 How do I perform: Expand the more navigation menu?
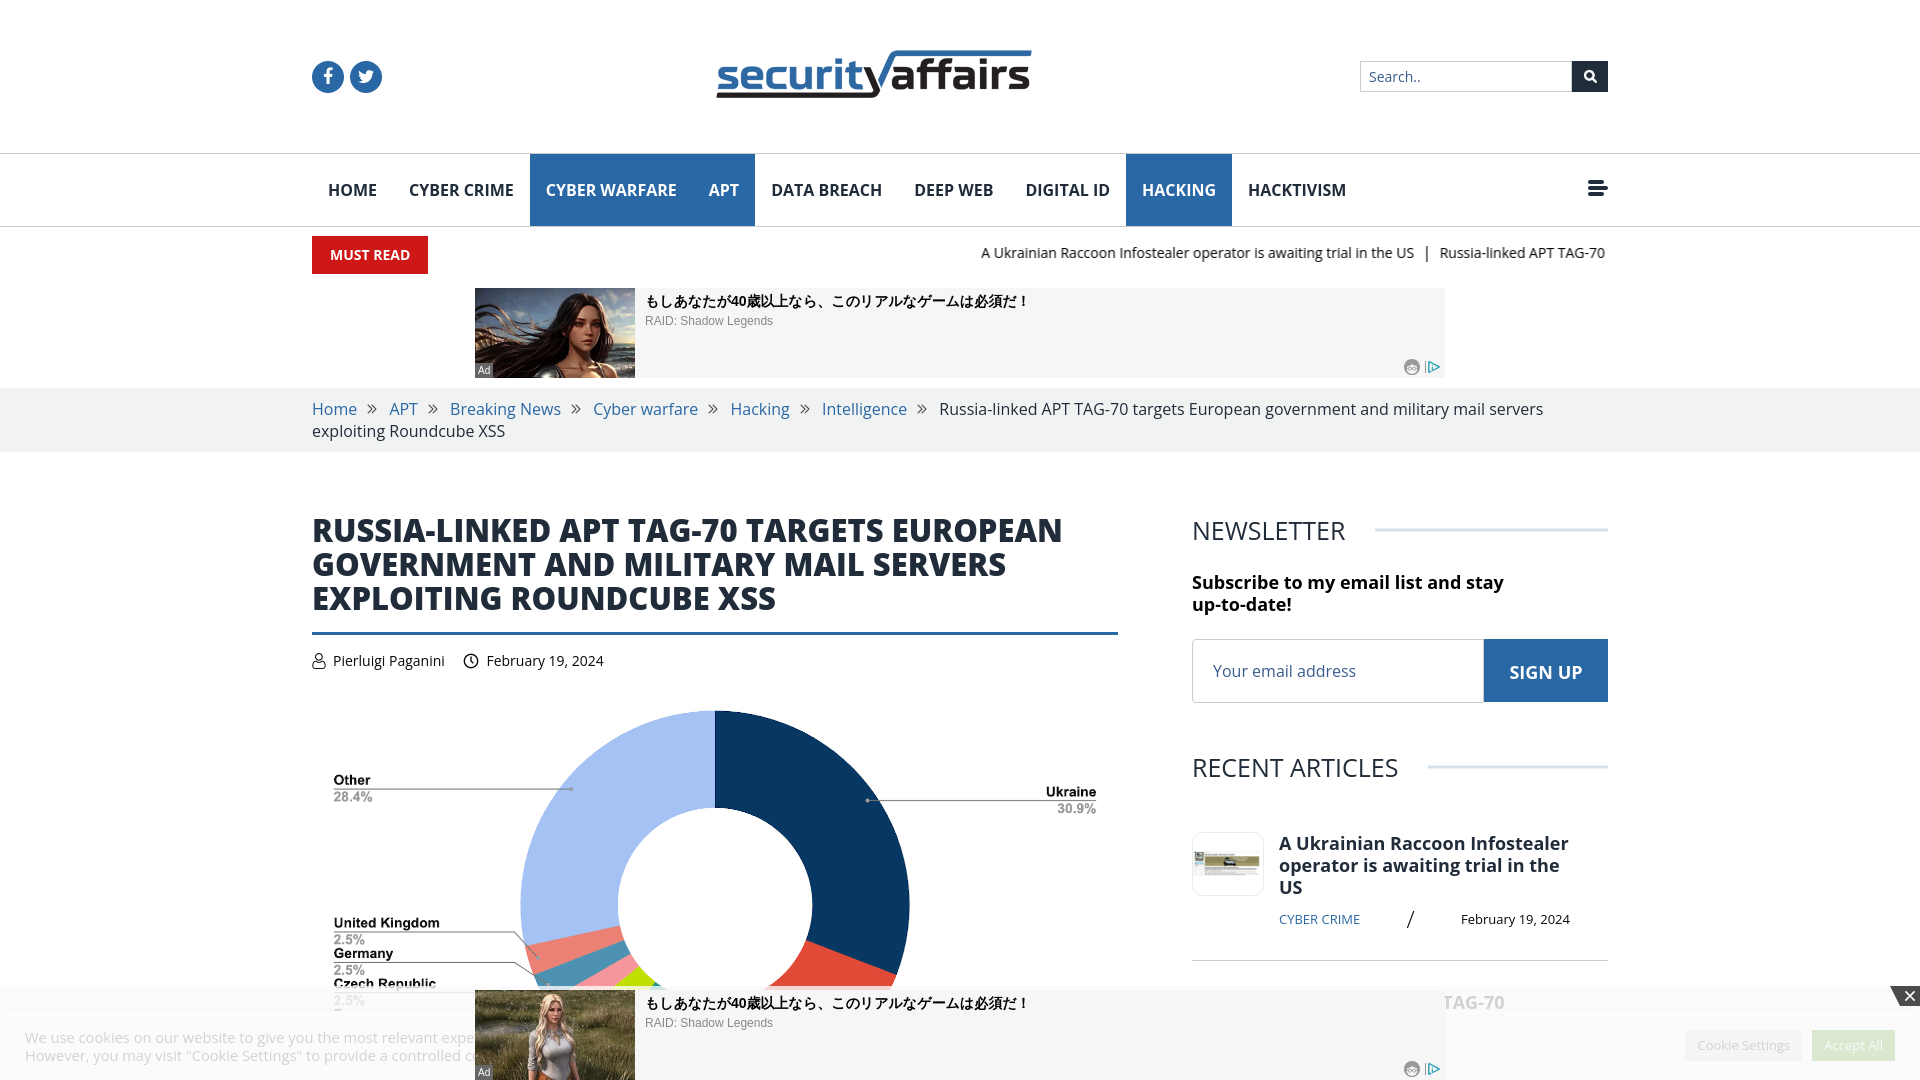coord(1597,187)
